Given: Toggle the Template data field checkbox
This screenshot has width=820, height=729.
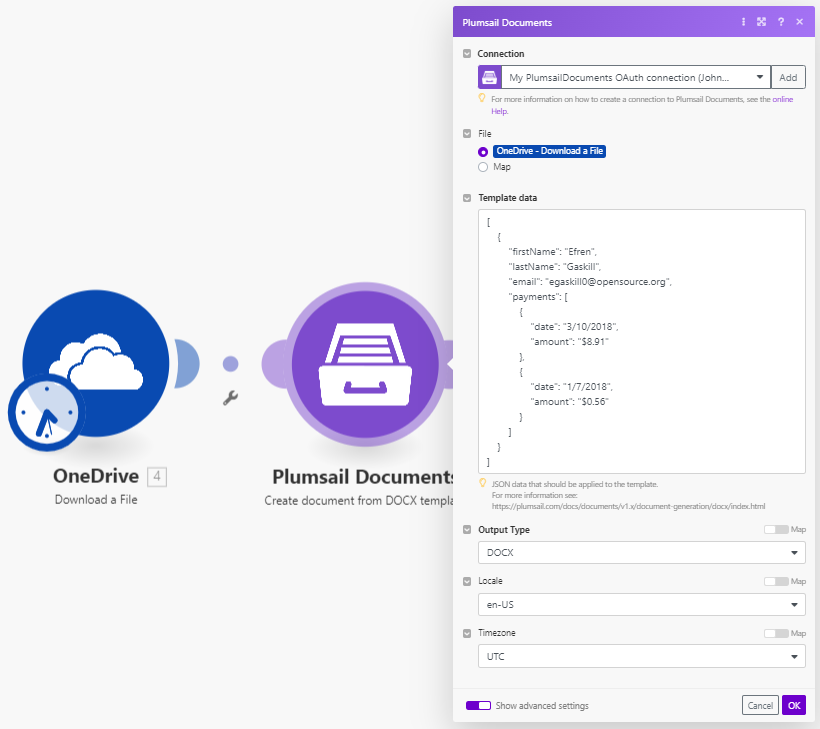Looking at the screenshot, I should pyautogui.click(x=467, y=198).
